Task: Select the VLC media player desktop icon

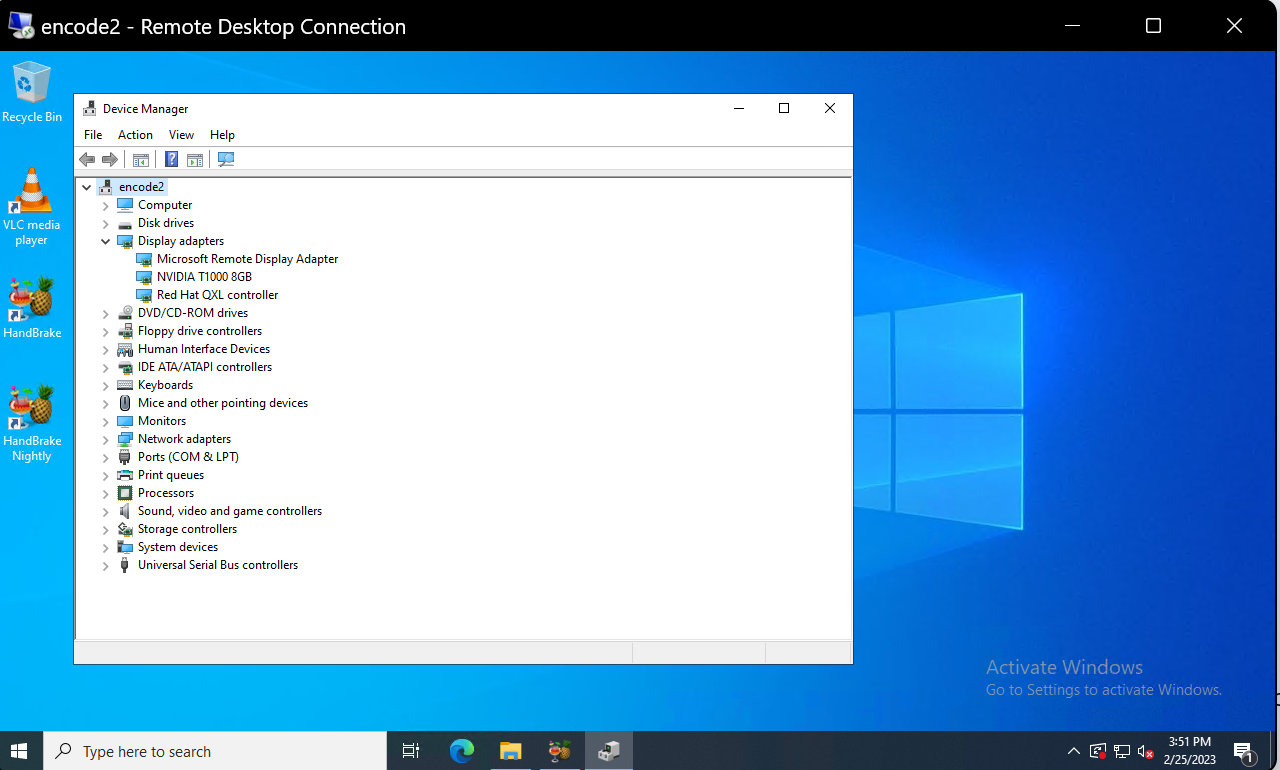Action: click(32, 207)
